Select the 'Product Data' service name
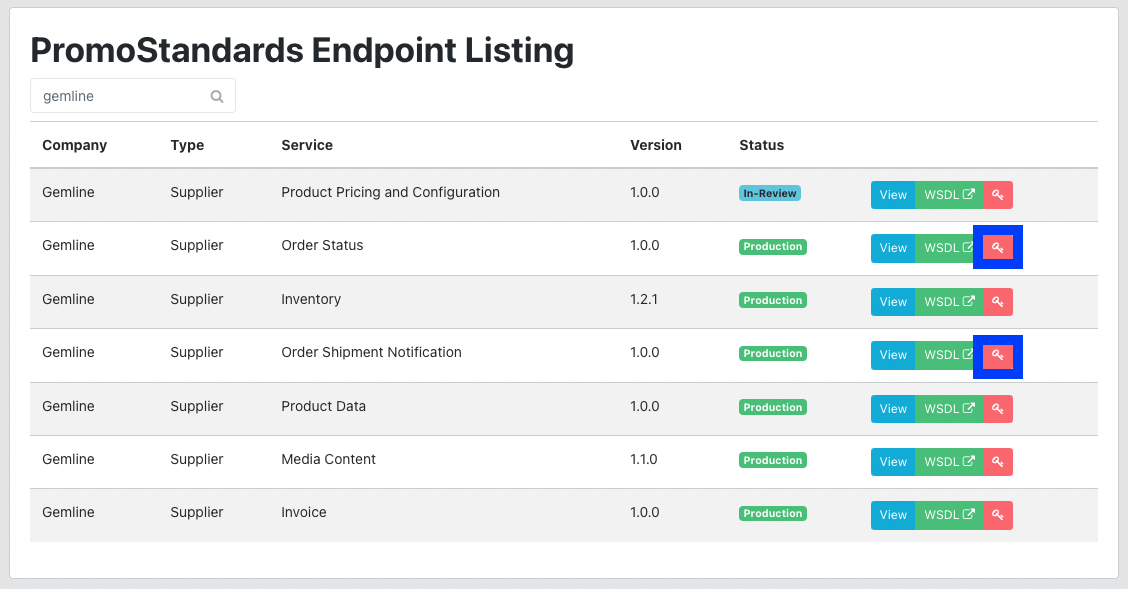 click(x=324, y=406)
